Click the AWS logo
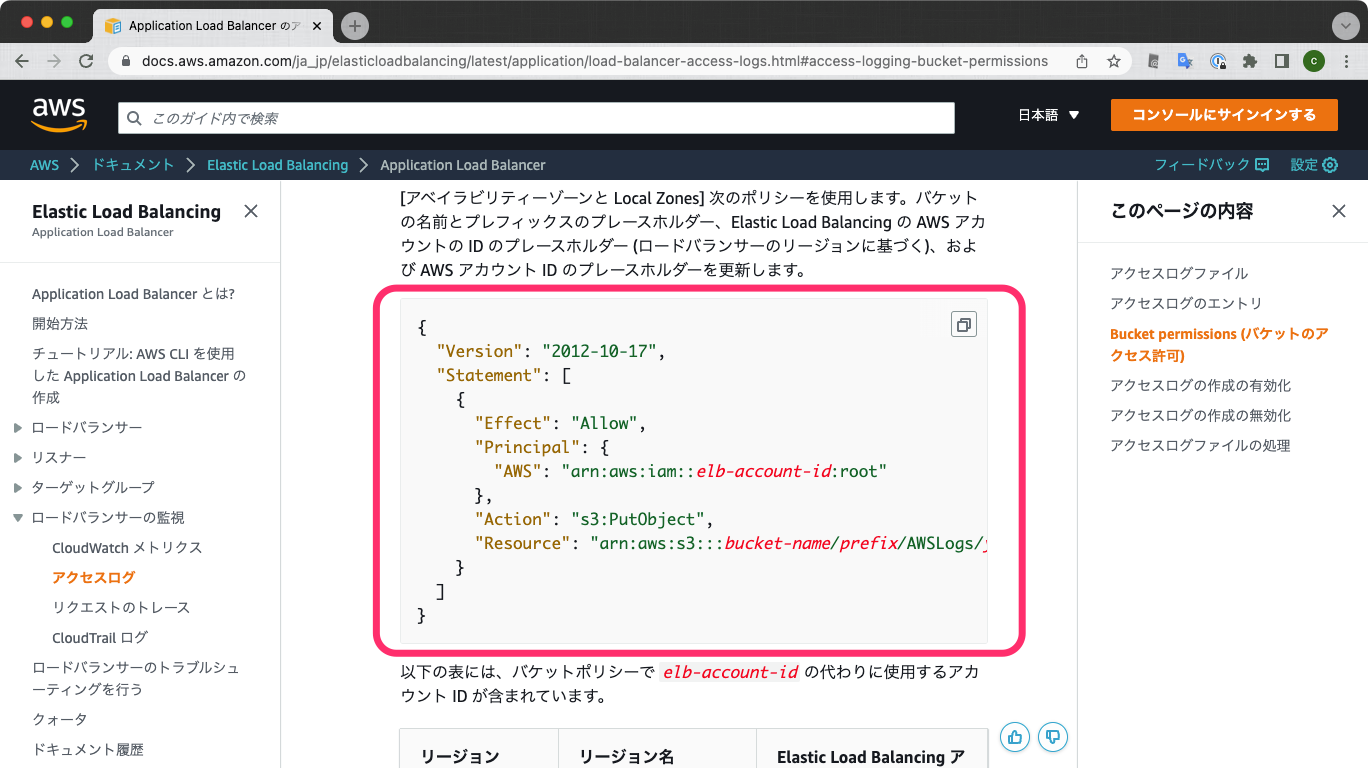This screenshot has width=1368, height=768. (x=59, y=115)
